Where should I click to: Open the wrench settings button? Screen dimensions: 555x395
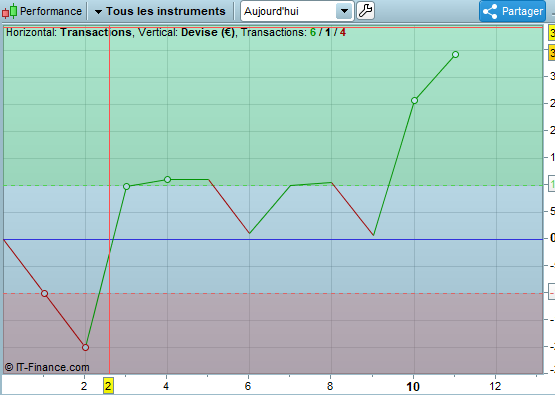(x=365, y=11)
